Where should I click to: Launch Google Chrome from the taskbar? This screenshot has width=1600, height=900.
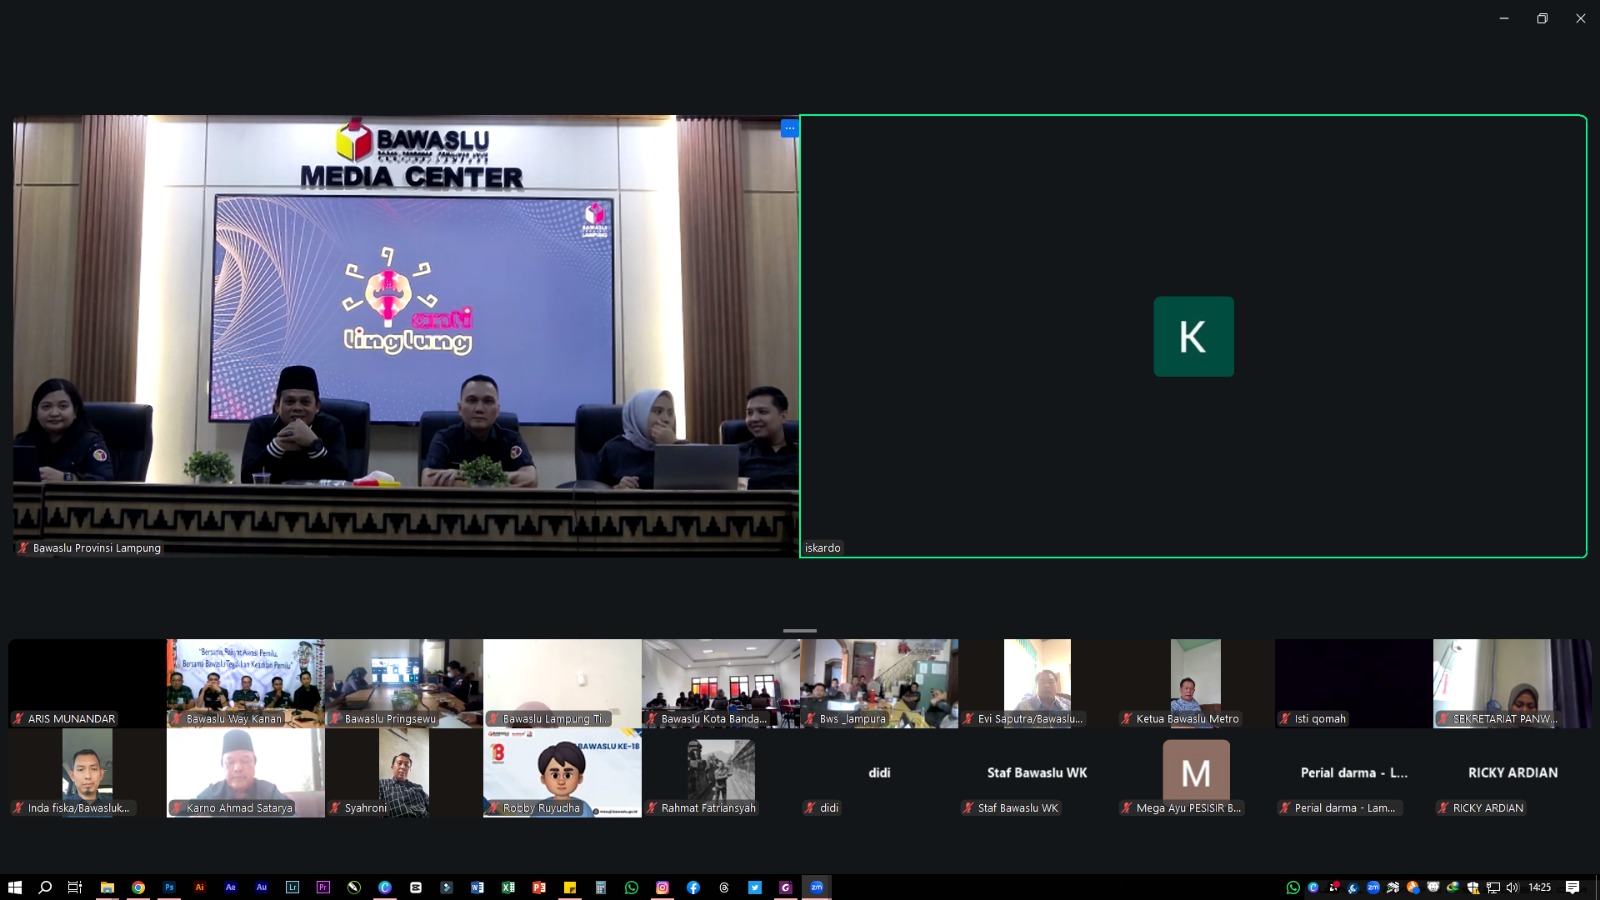tap(138, 887)
